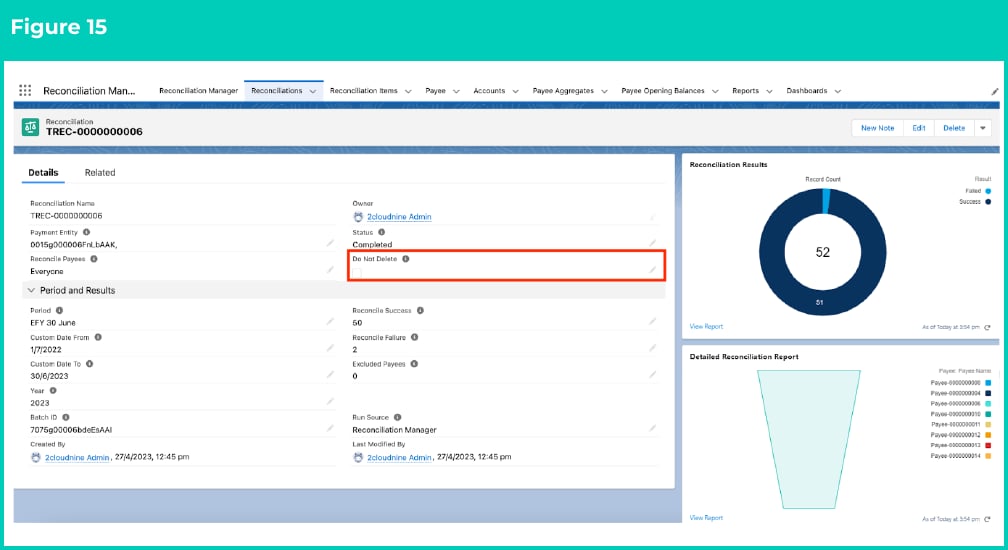Click the Success legend color swatch

(988, 202)
